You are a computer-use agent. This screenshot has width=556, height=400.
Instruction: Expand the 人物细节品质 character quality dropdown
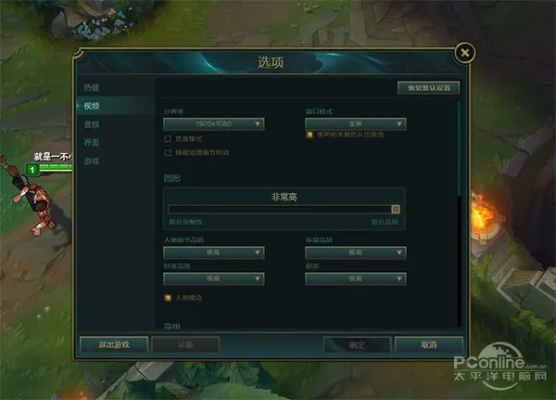pos(214,252)
